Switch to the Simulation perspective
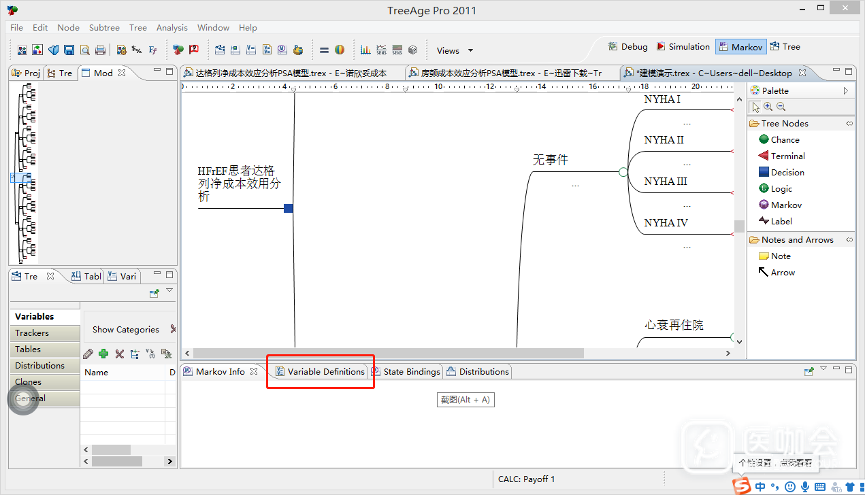866x495 pixels. (x=682, y=47)
